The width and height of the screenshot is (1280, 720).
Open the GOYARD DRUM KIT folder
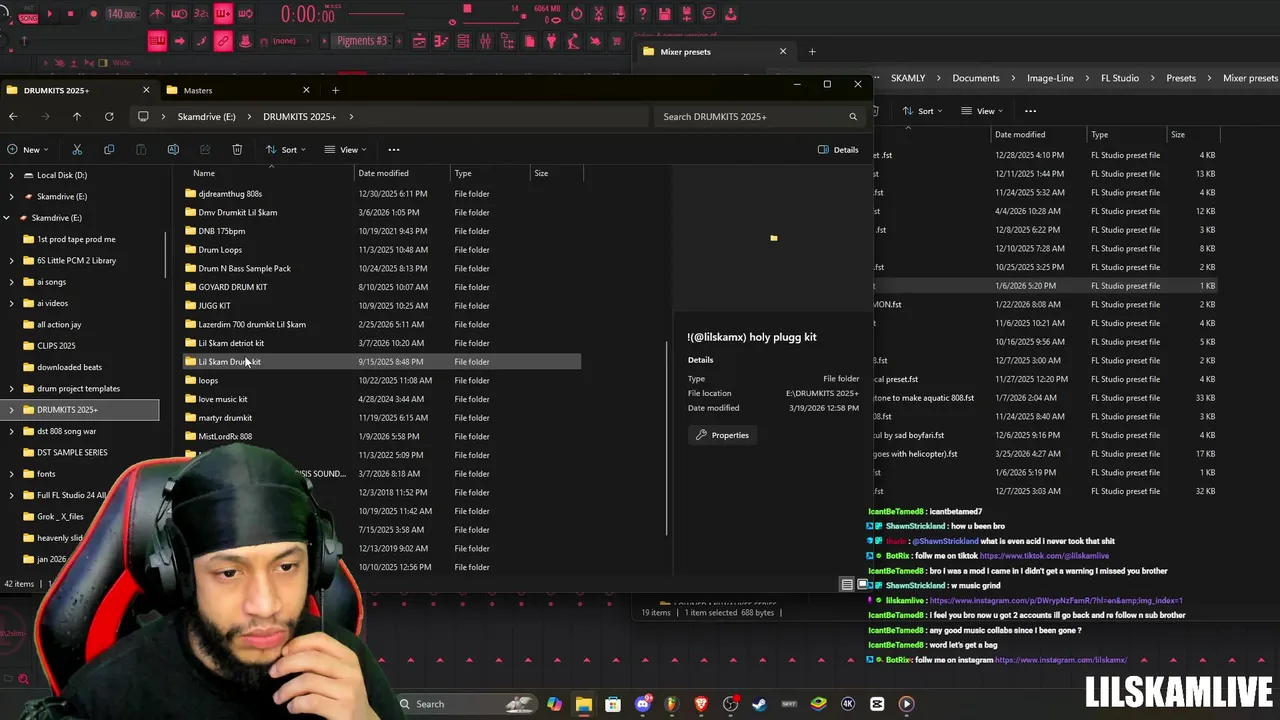coord(232,287)
